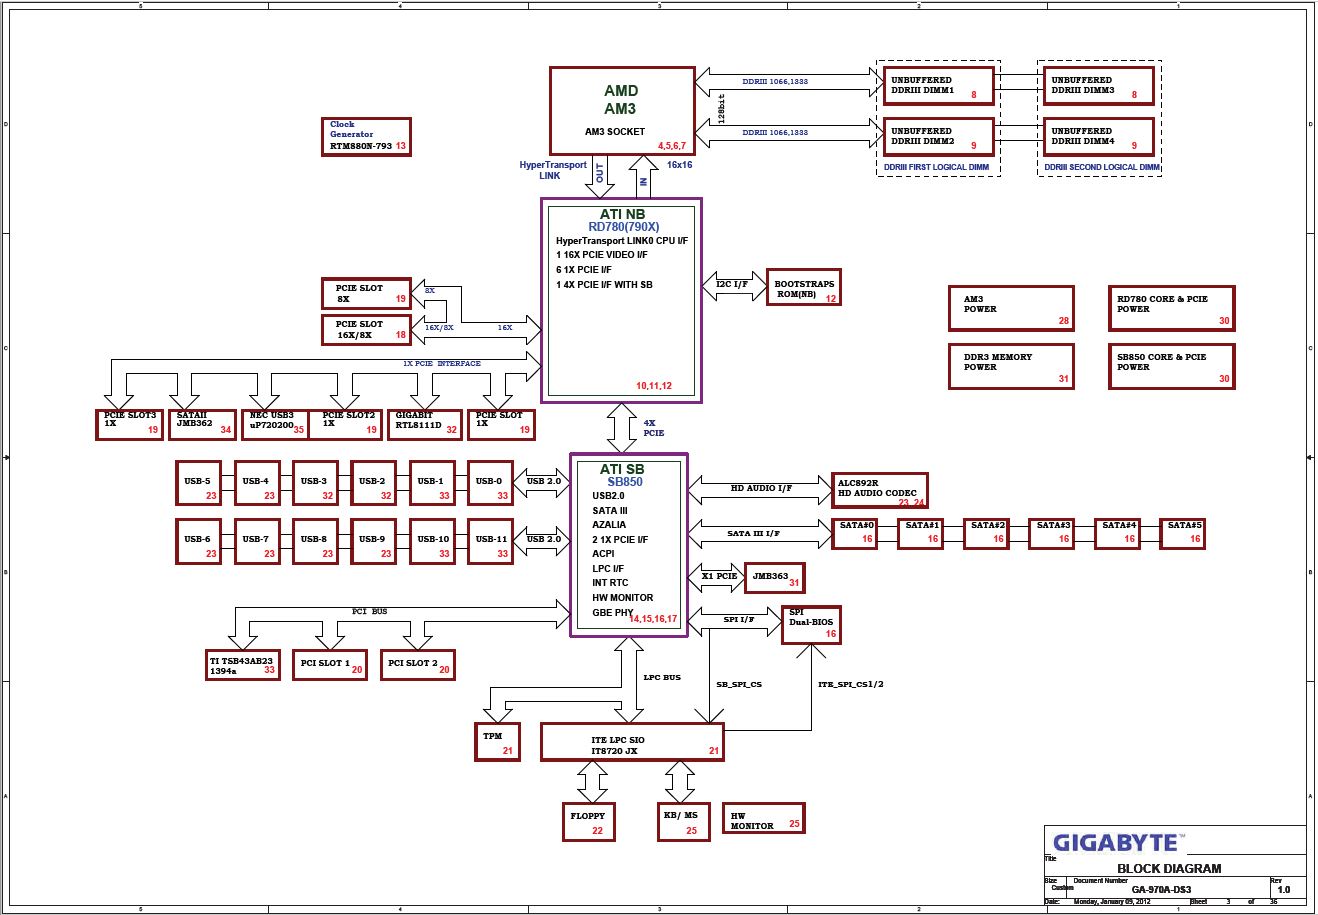
Task: Click the PCIE Slot 16X/8X block
Action: [x=367, y=329]
